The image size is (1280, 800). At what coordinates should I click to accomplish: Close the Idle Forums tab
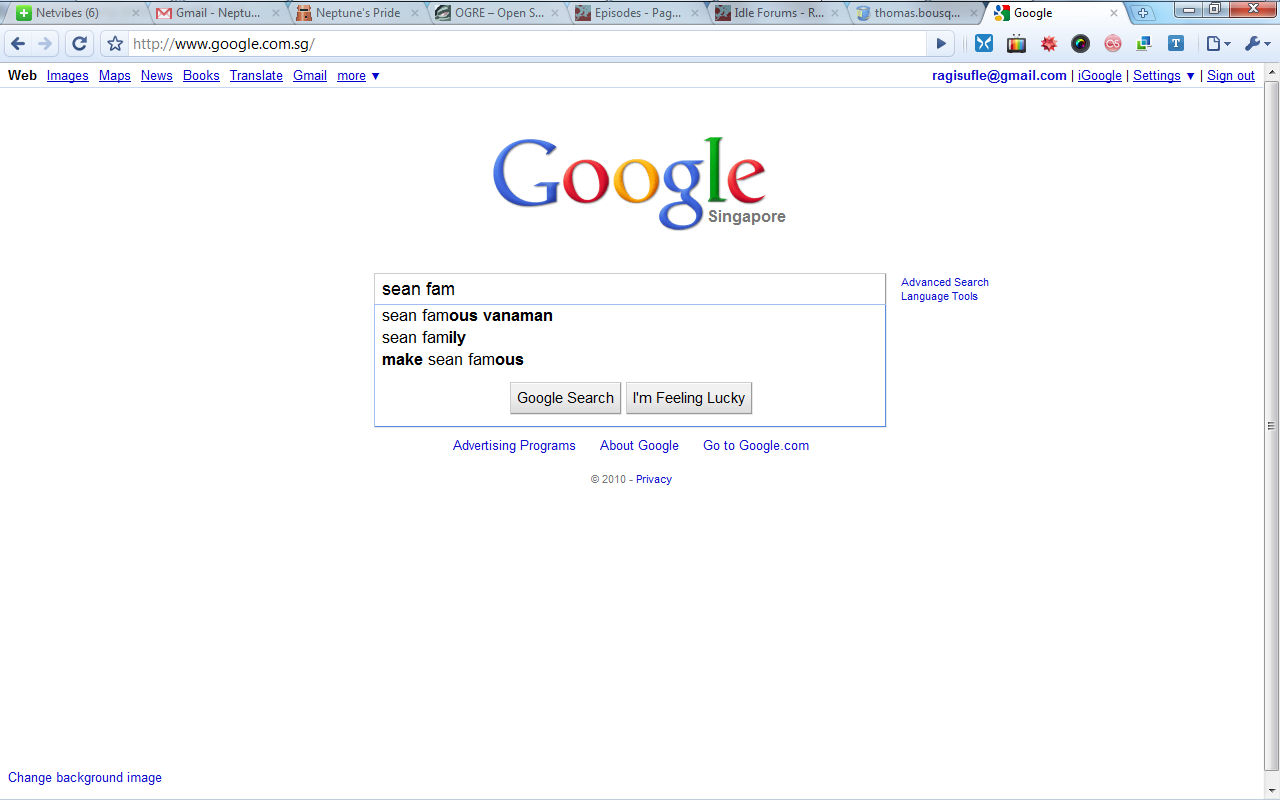(x=835, y=14)
